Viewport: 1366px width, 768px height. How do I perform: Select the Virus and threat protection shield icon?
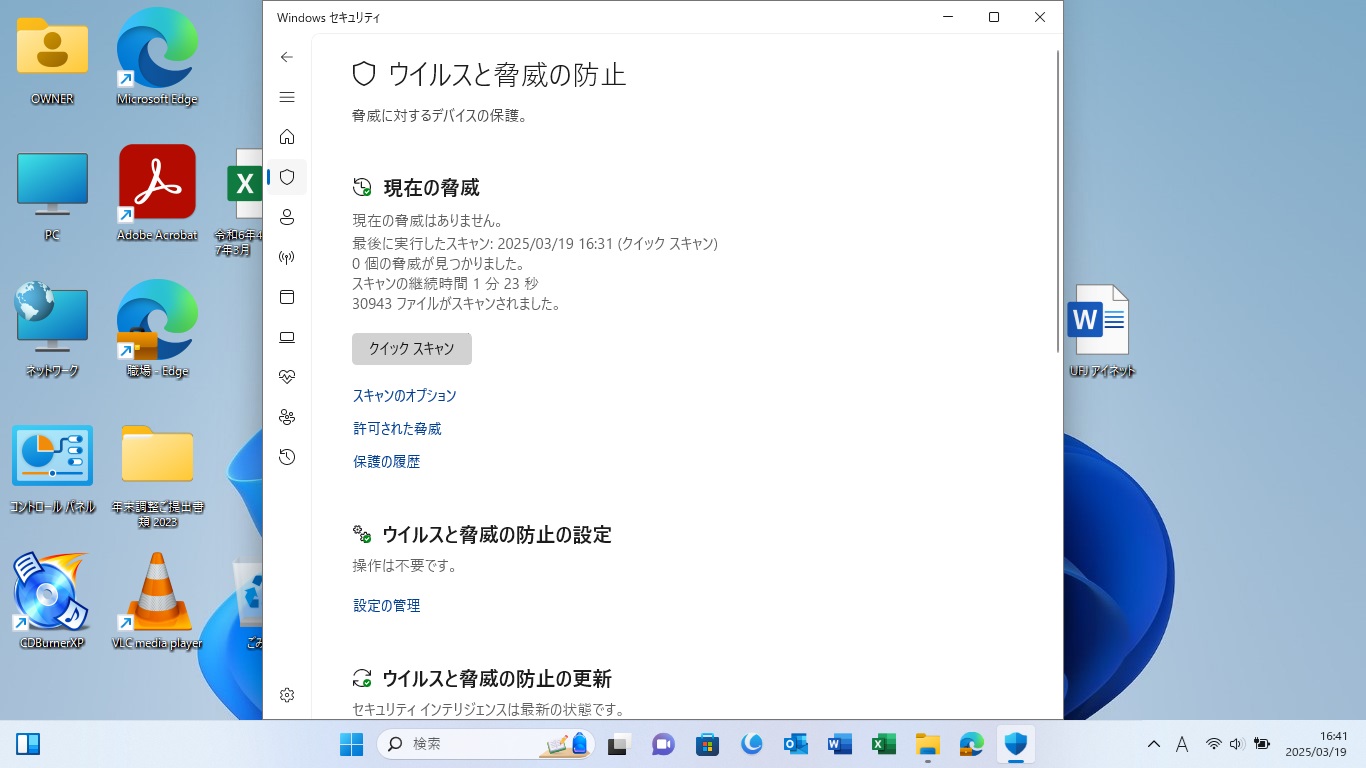click(x=287, y=177)
